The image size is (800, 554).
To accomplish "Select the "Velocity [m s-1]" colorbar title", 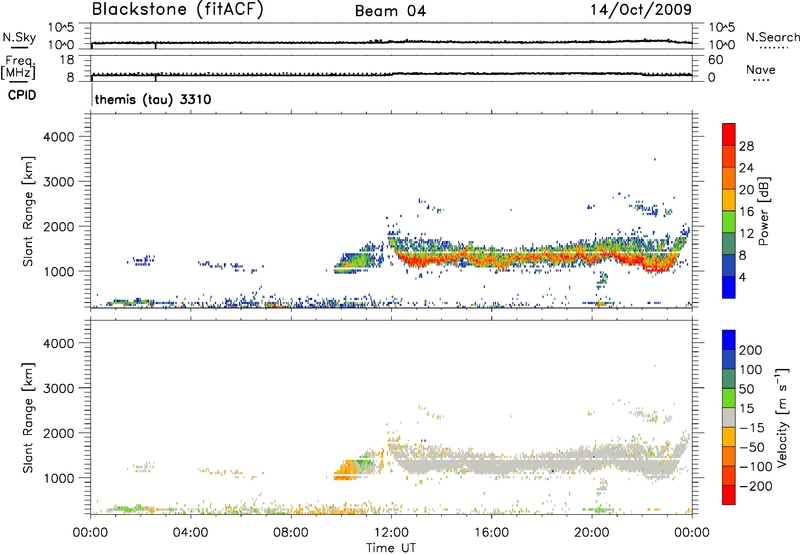I will pos(782,418).
